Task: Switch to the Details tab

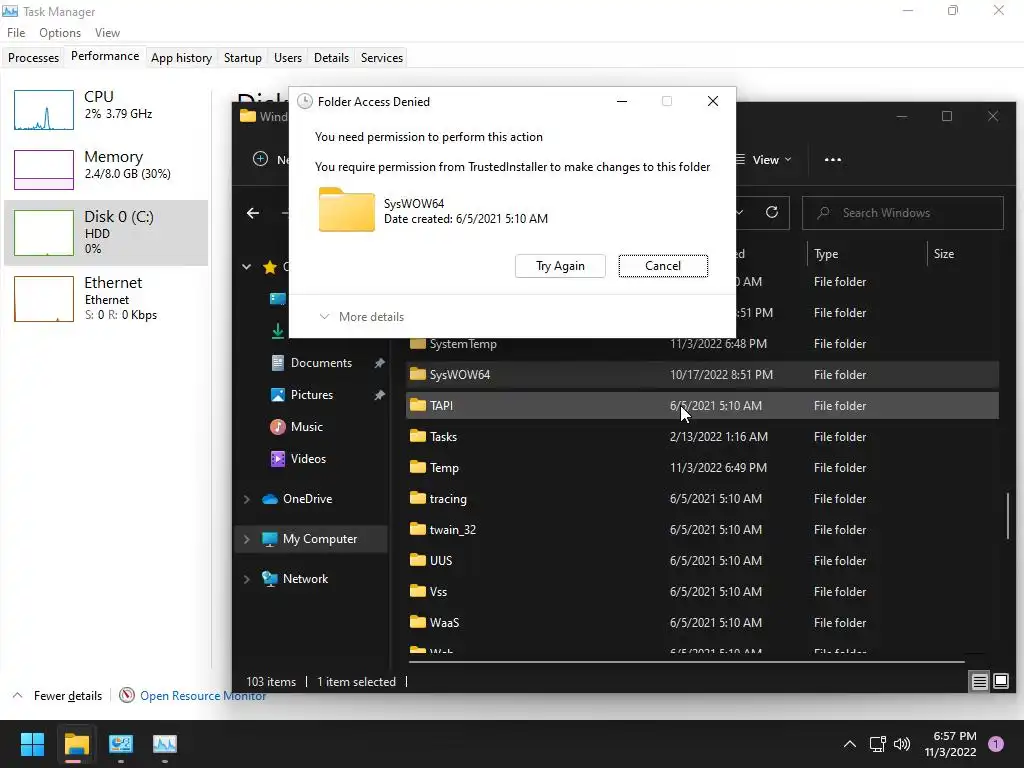Action: pos(331,57)
